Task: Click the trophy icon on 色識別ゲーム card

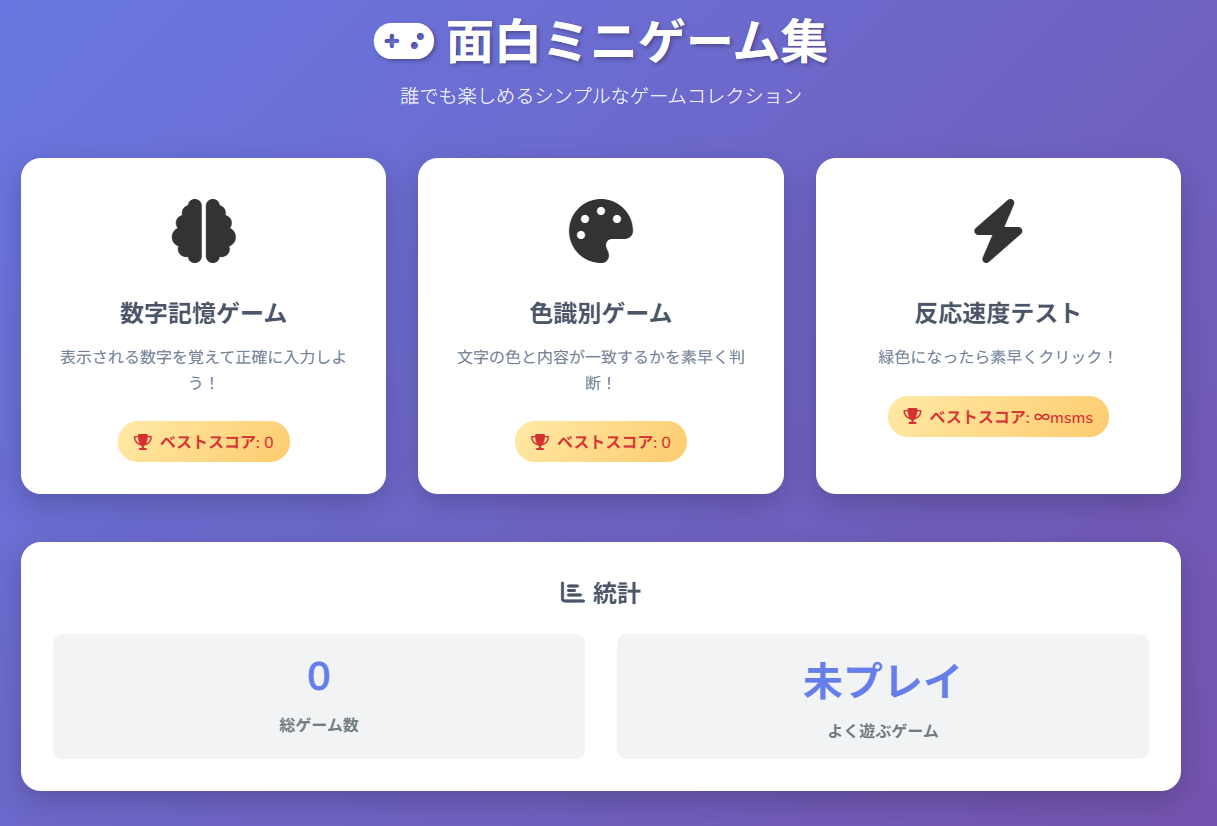Action: [540, 442]
